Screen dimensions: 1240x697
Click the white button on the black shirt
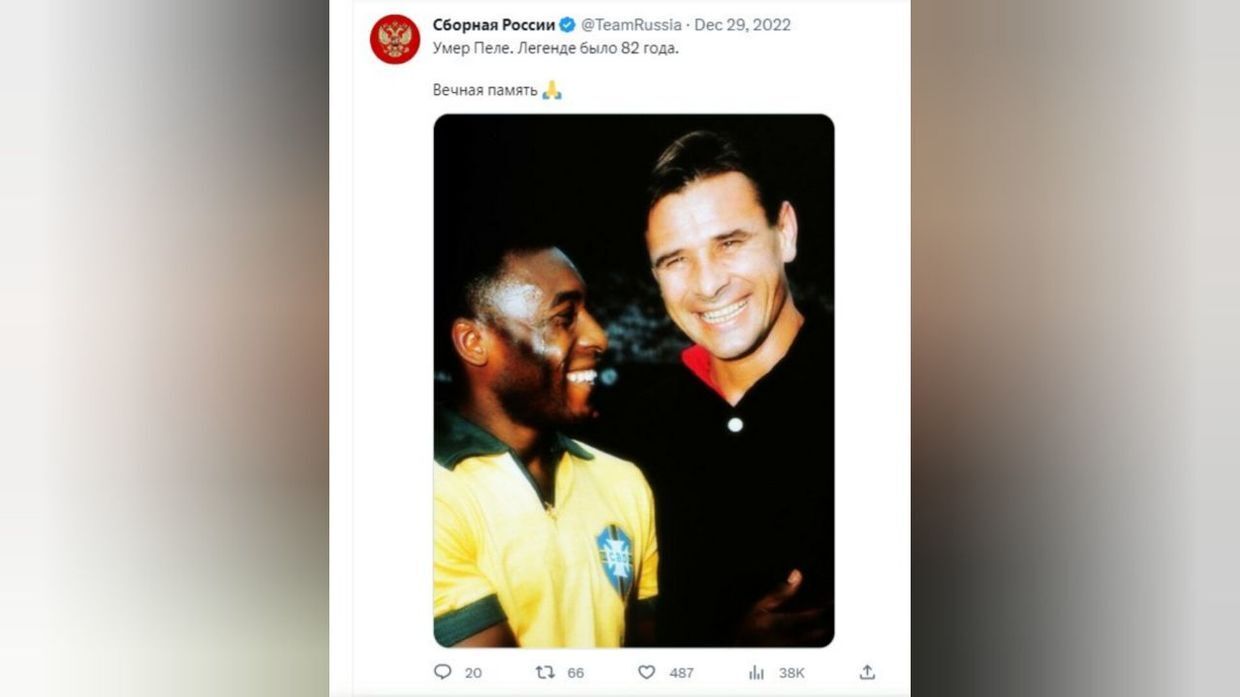pyautogui.click(x=735, y=425)
